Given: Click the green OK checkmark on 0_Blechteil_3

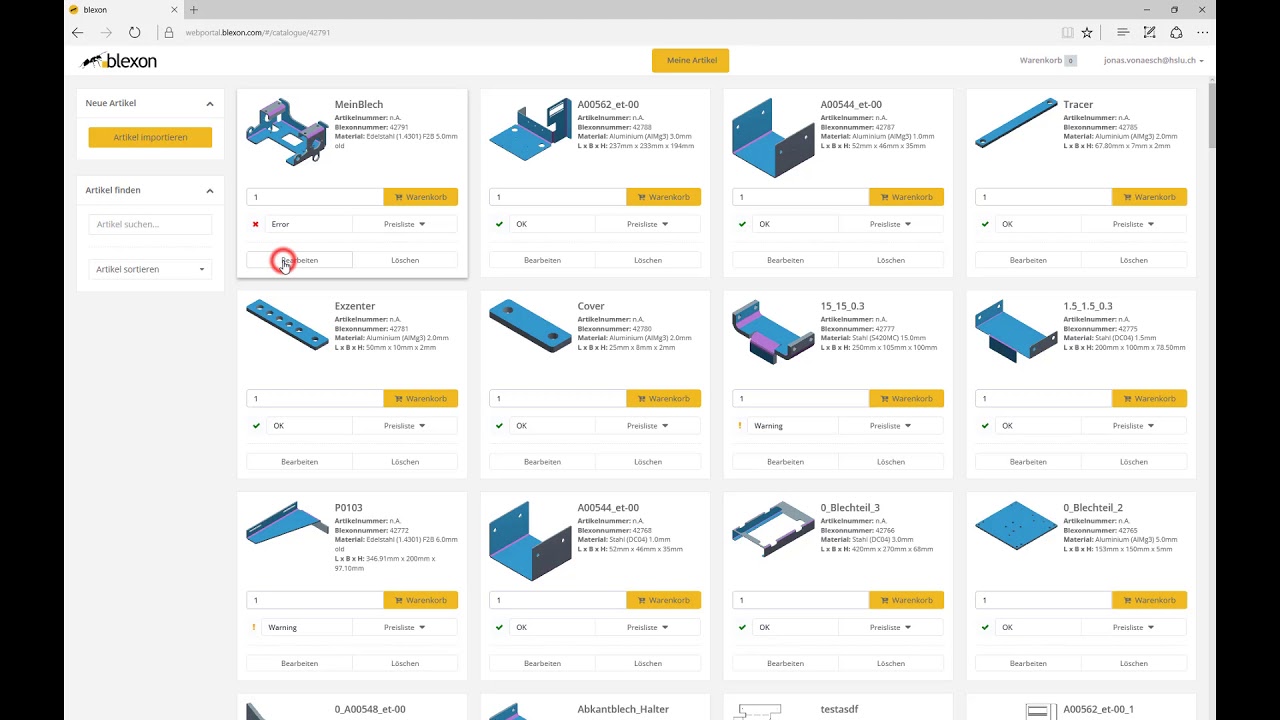Looking at the screenshot, I should [742, 628].
